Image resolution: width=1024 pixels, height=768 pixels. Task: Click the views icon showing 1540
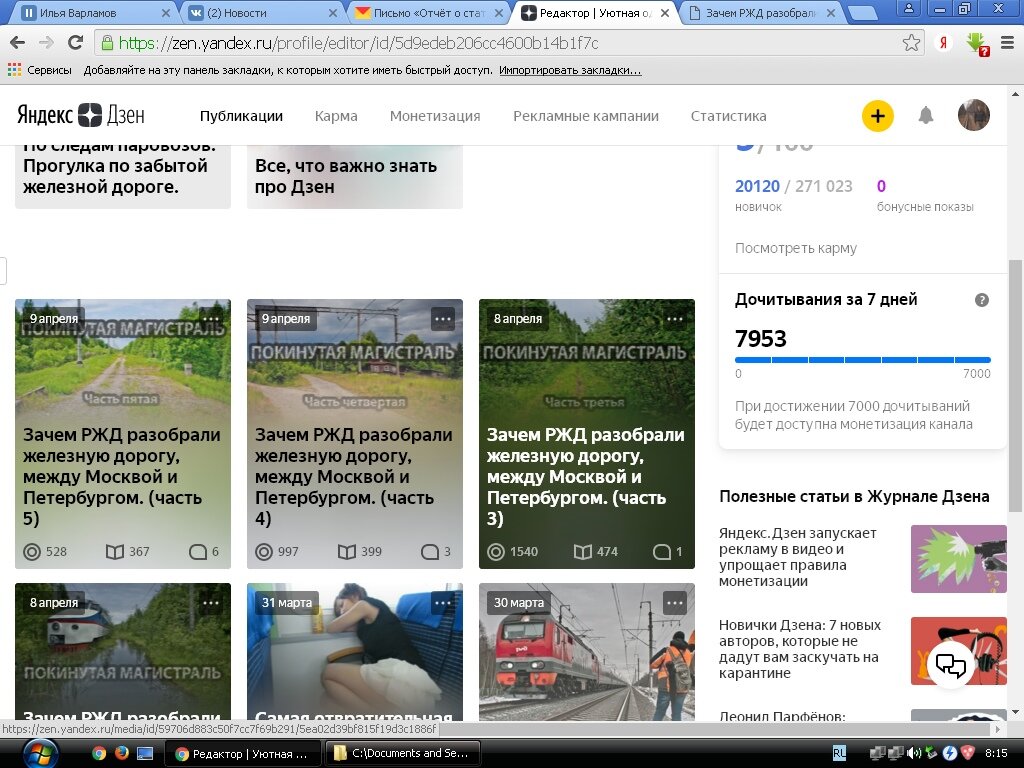(x=496, y=552)
